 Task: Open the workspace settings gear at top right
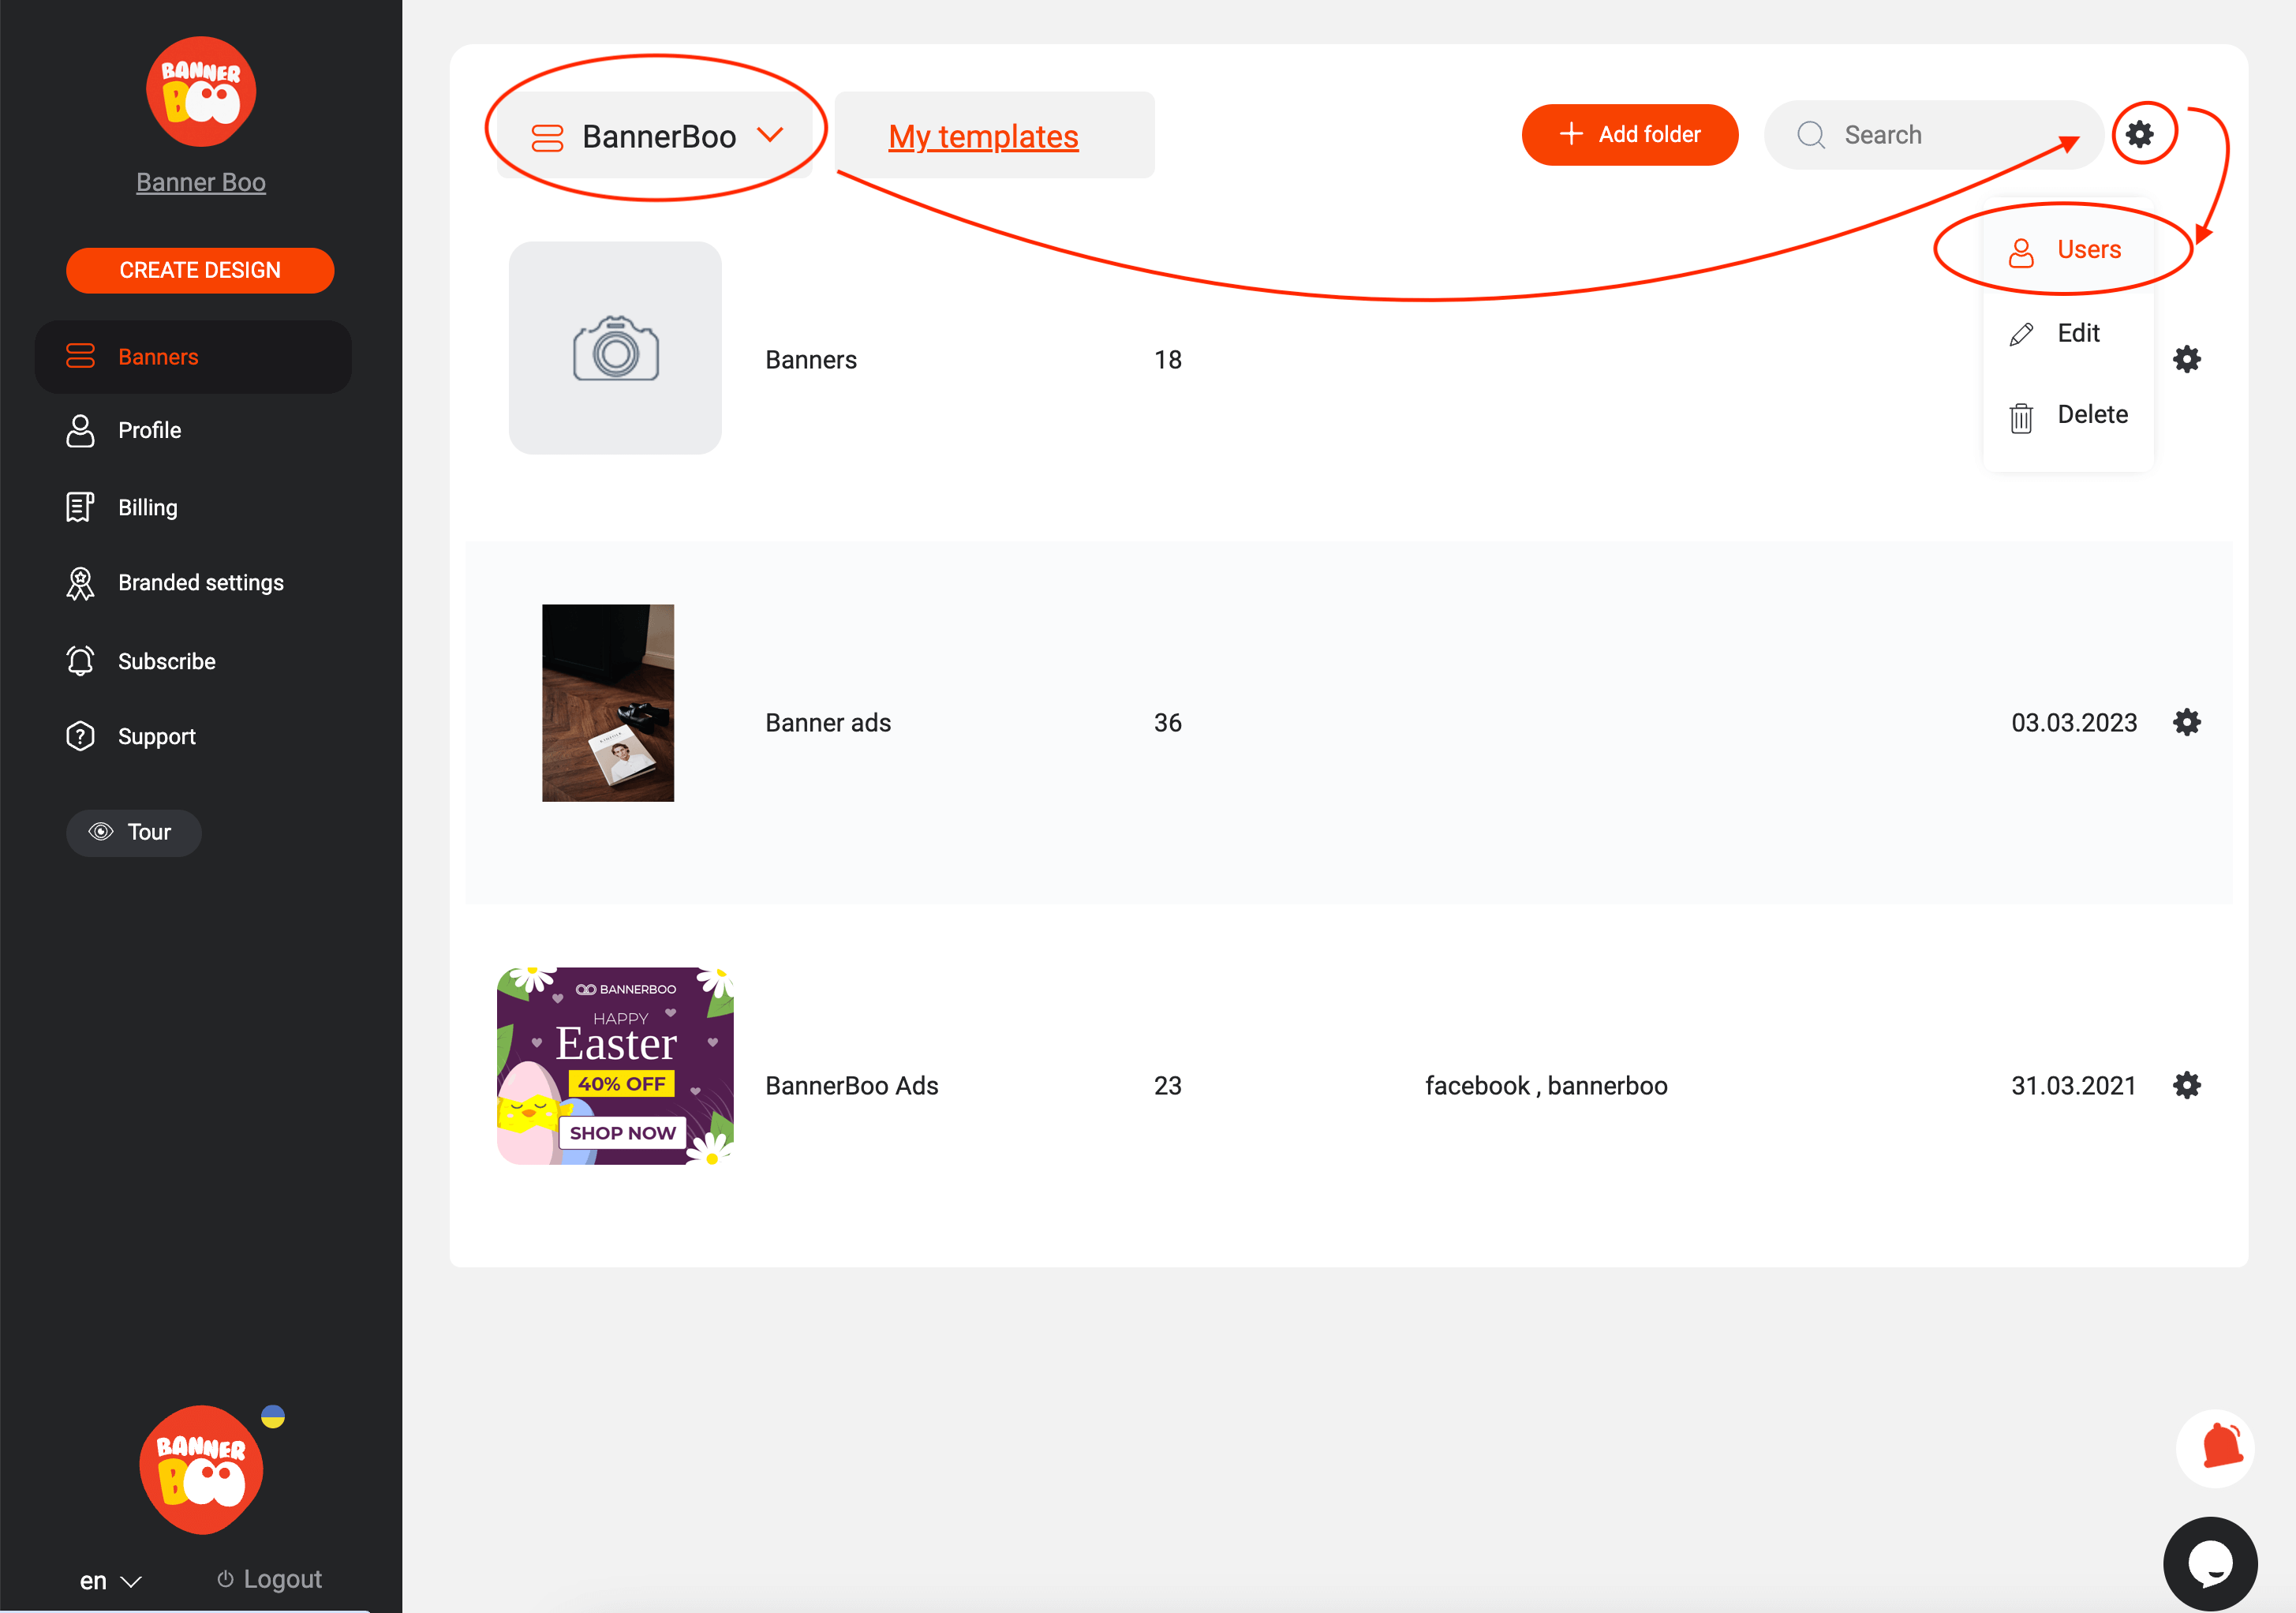coord(2140,134)
